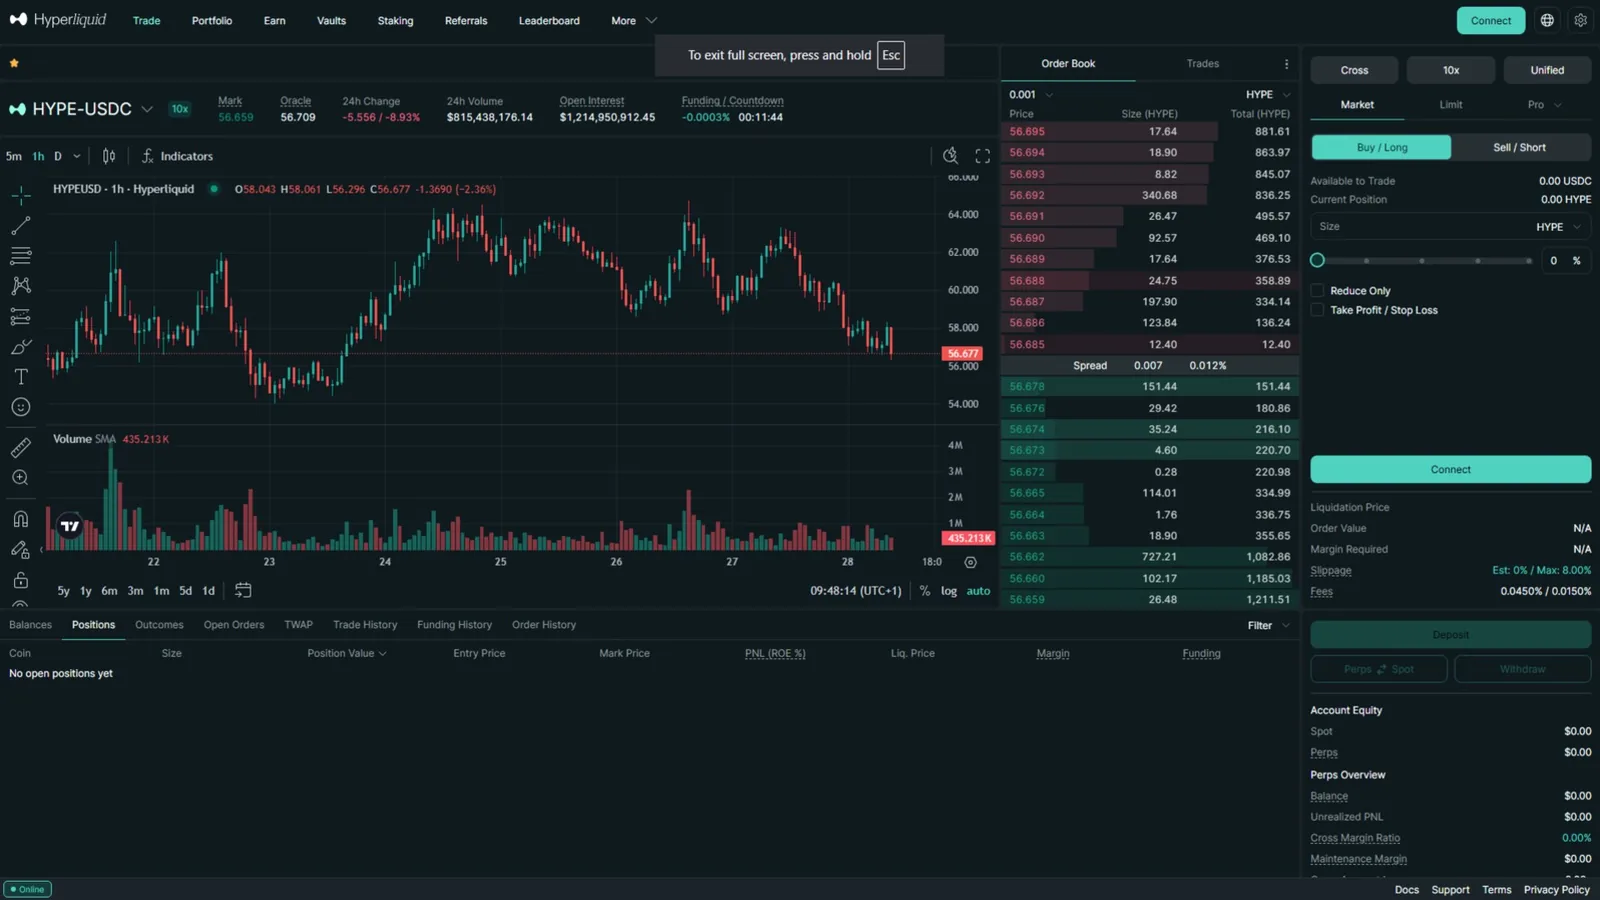Screen dimensions: 1600x900
Task: Select the crosshair cursor tool
Action: [20, 196]
